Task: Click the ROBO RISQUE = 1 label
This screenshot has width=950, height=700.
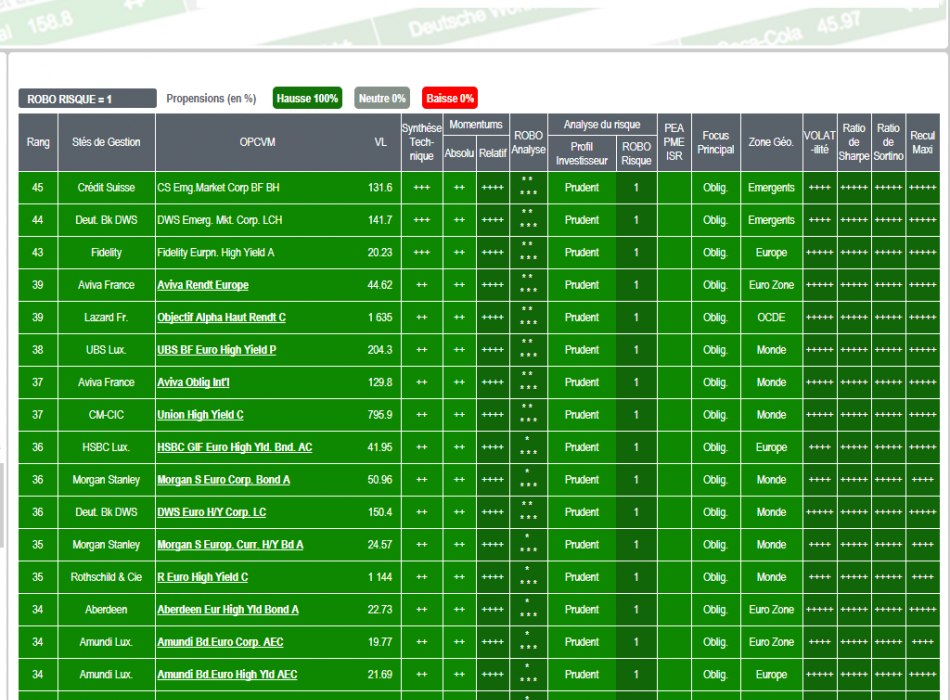Action: (87, 99)
